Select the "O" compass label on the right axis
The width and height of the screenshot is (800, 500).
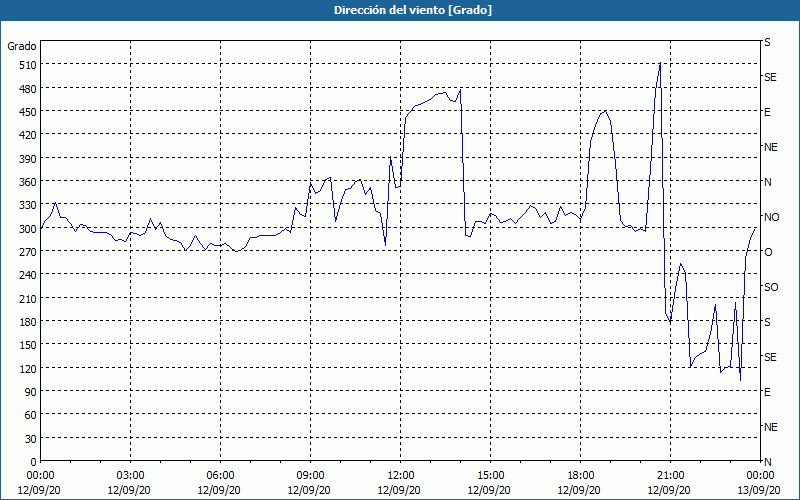[768, 252]
